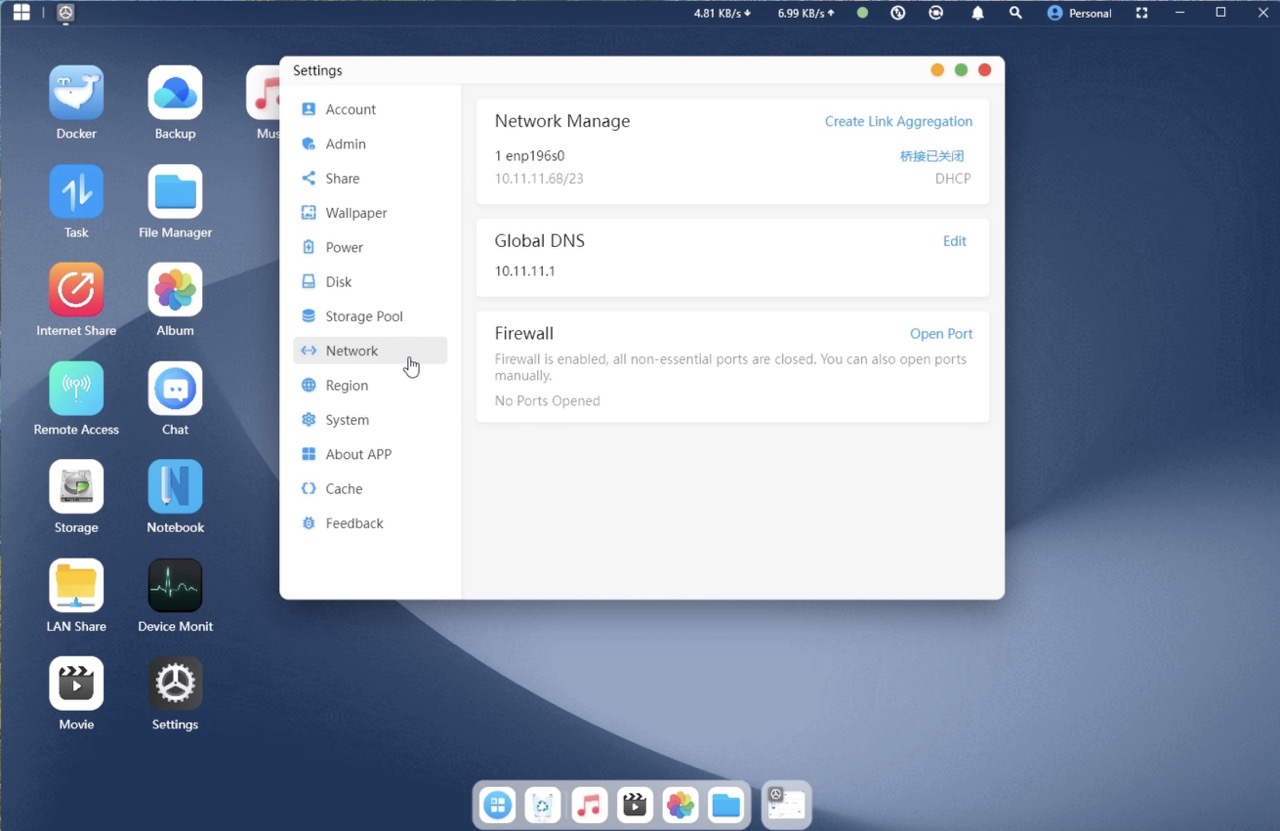Open Internet Share app
This screenshot has width=1280, height=831.
(76, 290)
